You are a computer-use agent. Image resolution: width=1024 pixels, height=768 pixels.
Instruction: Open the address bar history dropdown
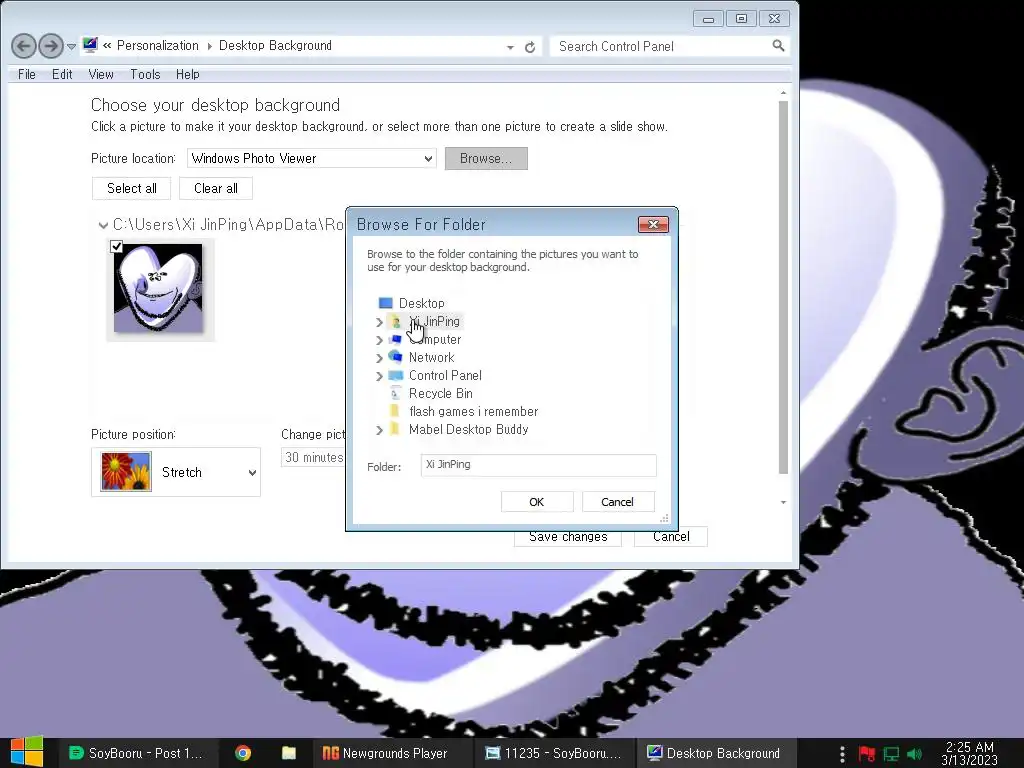(x=510, y=47)
